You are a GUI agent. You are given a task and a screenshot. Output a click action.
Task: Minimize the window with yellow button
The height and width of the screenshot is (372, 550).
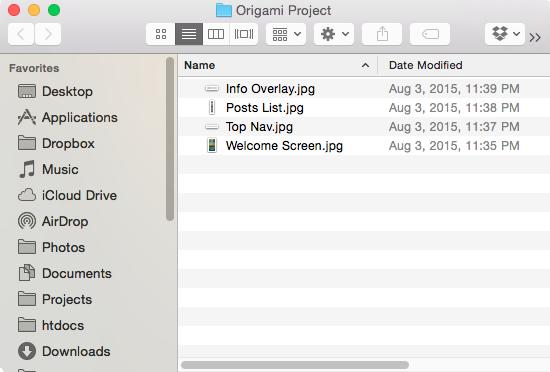[34, 10]
